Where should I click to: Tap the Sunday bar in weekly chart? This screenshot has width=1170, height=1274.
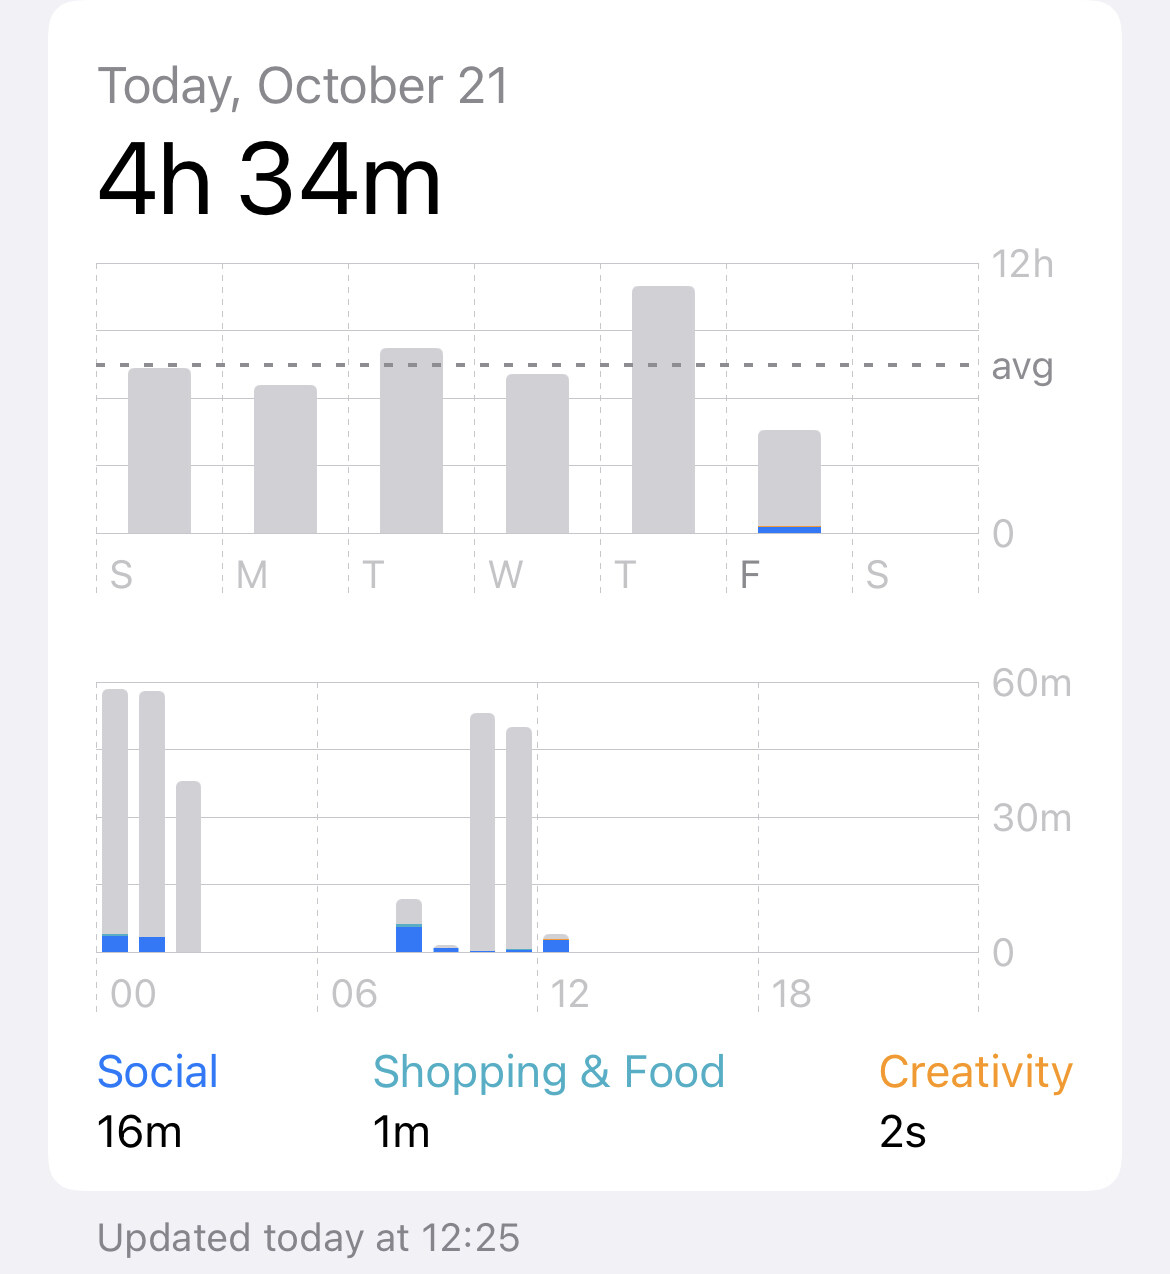click(x=159, y=450)
